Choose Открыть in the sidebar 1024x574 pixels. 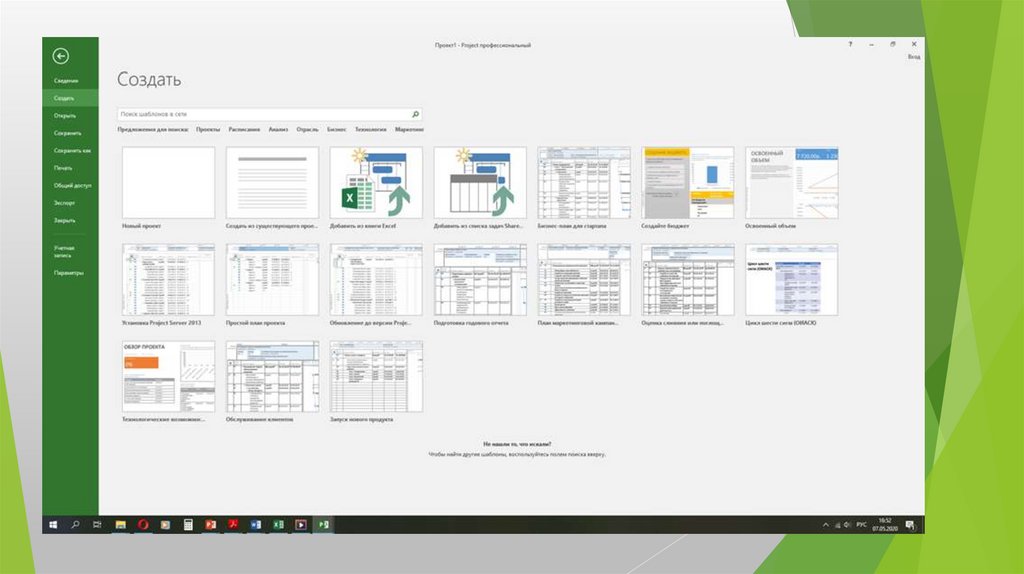point(65,116)
